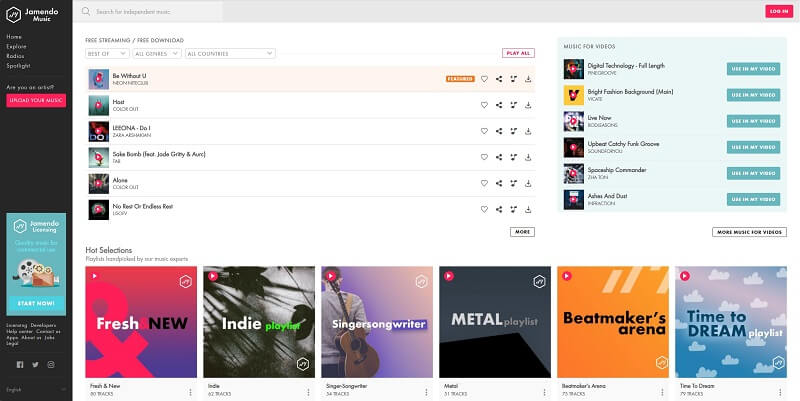Share the track Sake Bomb

tap(499, 157)
